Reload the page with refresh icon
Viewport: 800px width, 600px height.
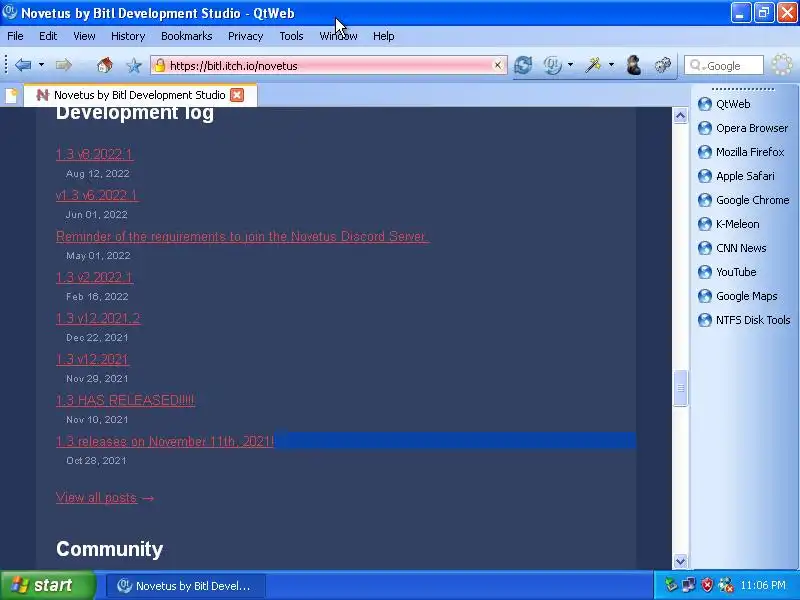[x=523, y=65]
